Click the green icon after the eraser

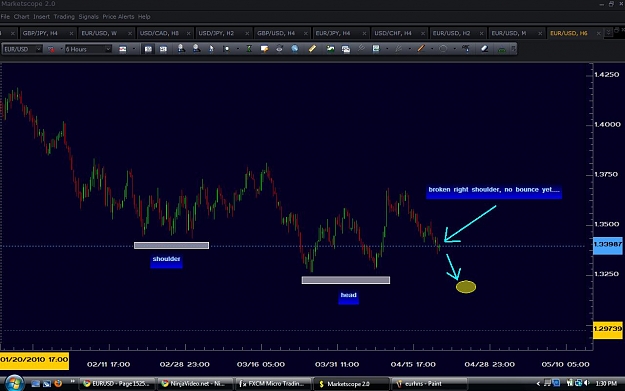pyautogui.click(x=502, y=49)
